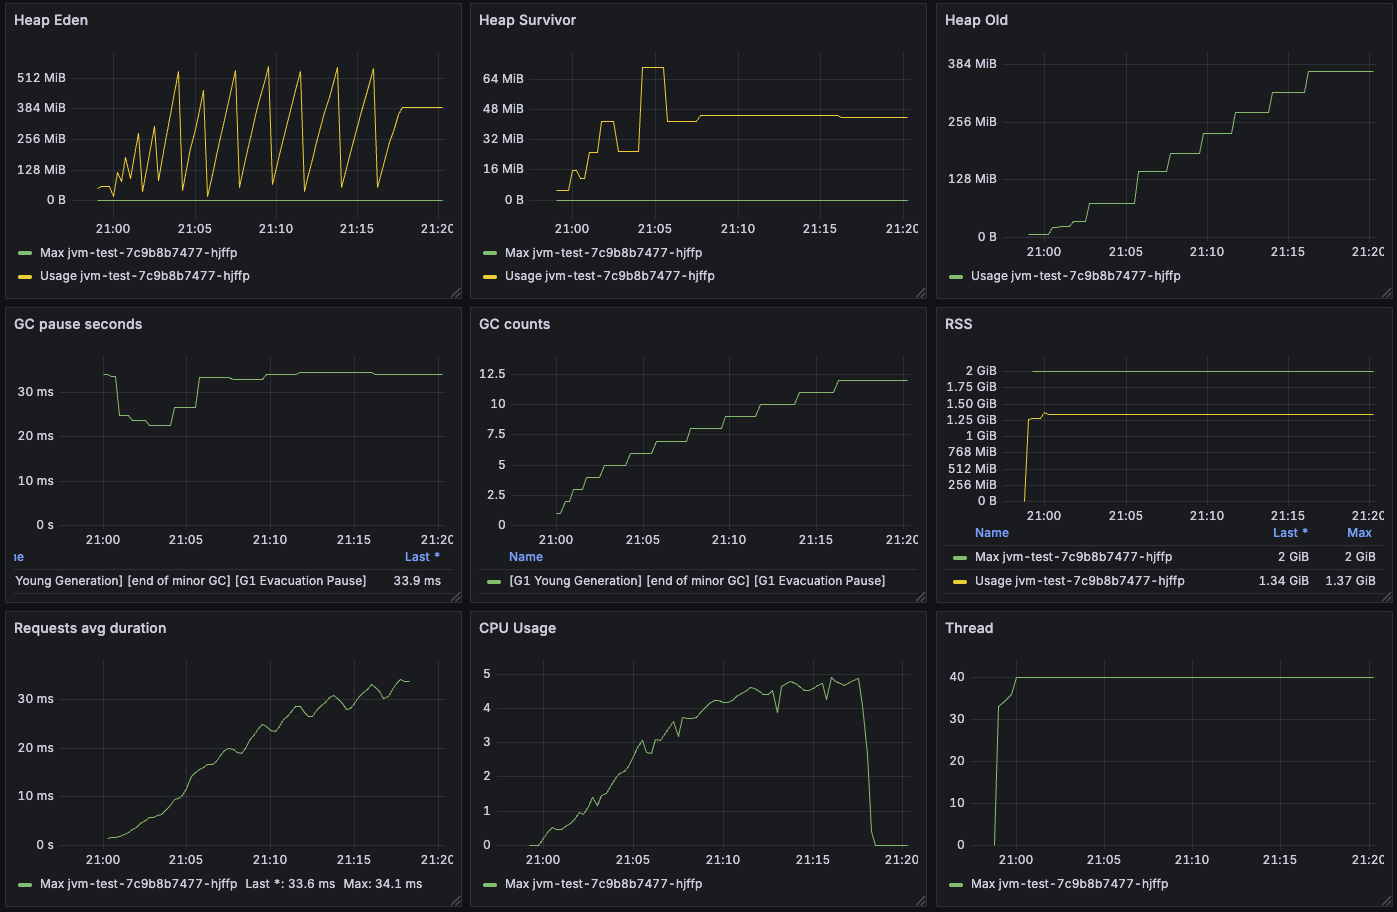This screenshot has width=1397, height=912.
Task: Toggle the Max series in Requests avg duration legend
Action: point(138,884)
